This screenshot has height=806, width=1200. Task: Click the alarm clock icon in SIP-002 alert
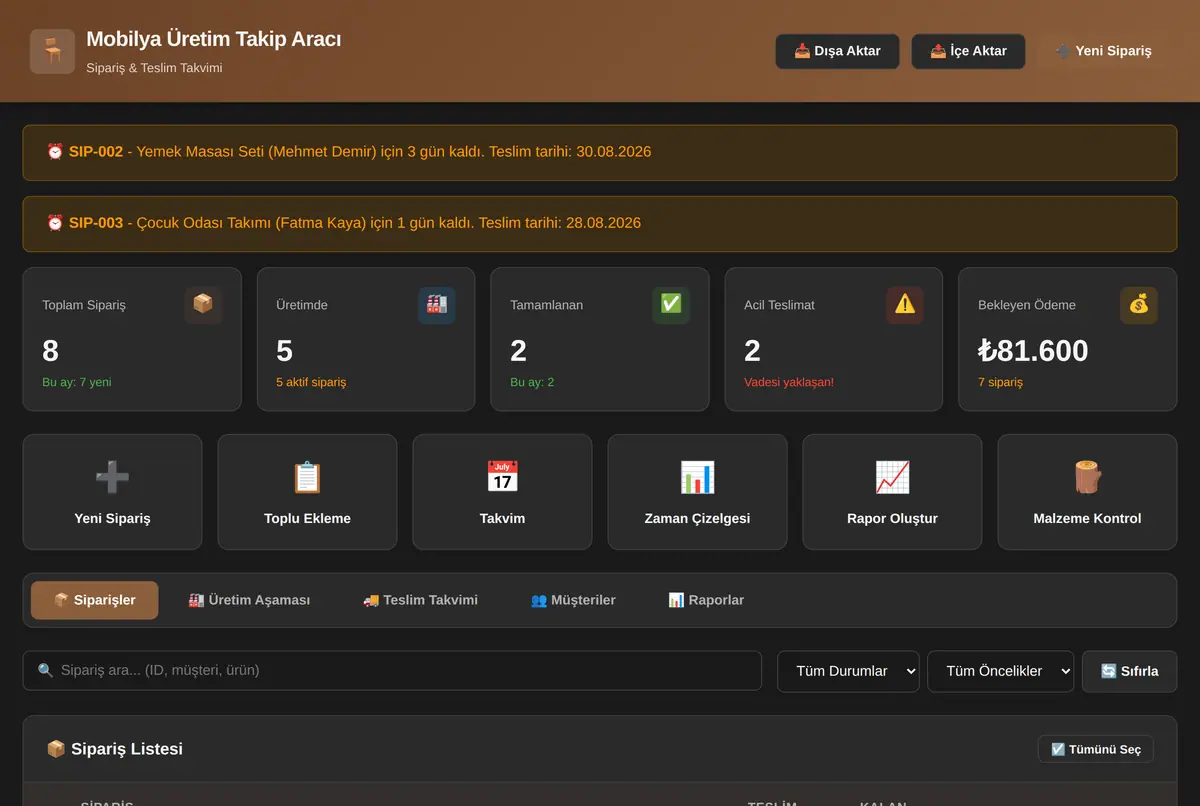coord(55,152)
